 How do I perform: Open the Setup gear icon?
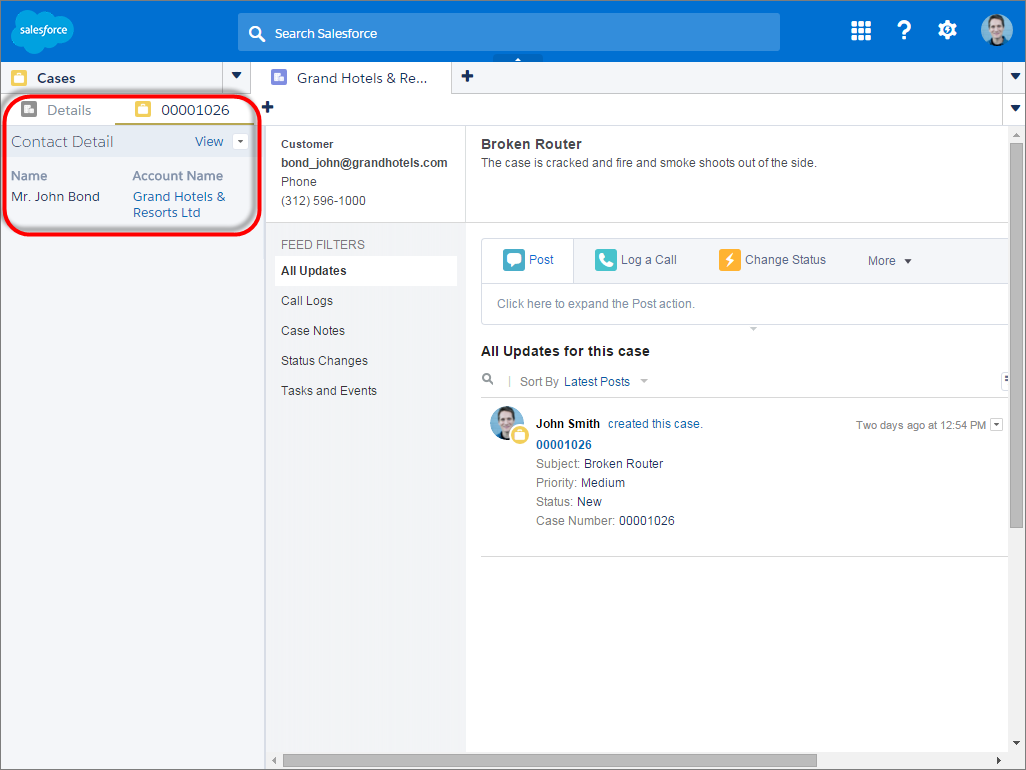pos(947,30)
